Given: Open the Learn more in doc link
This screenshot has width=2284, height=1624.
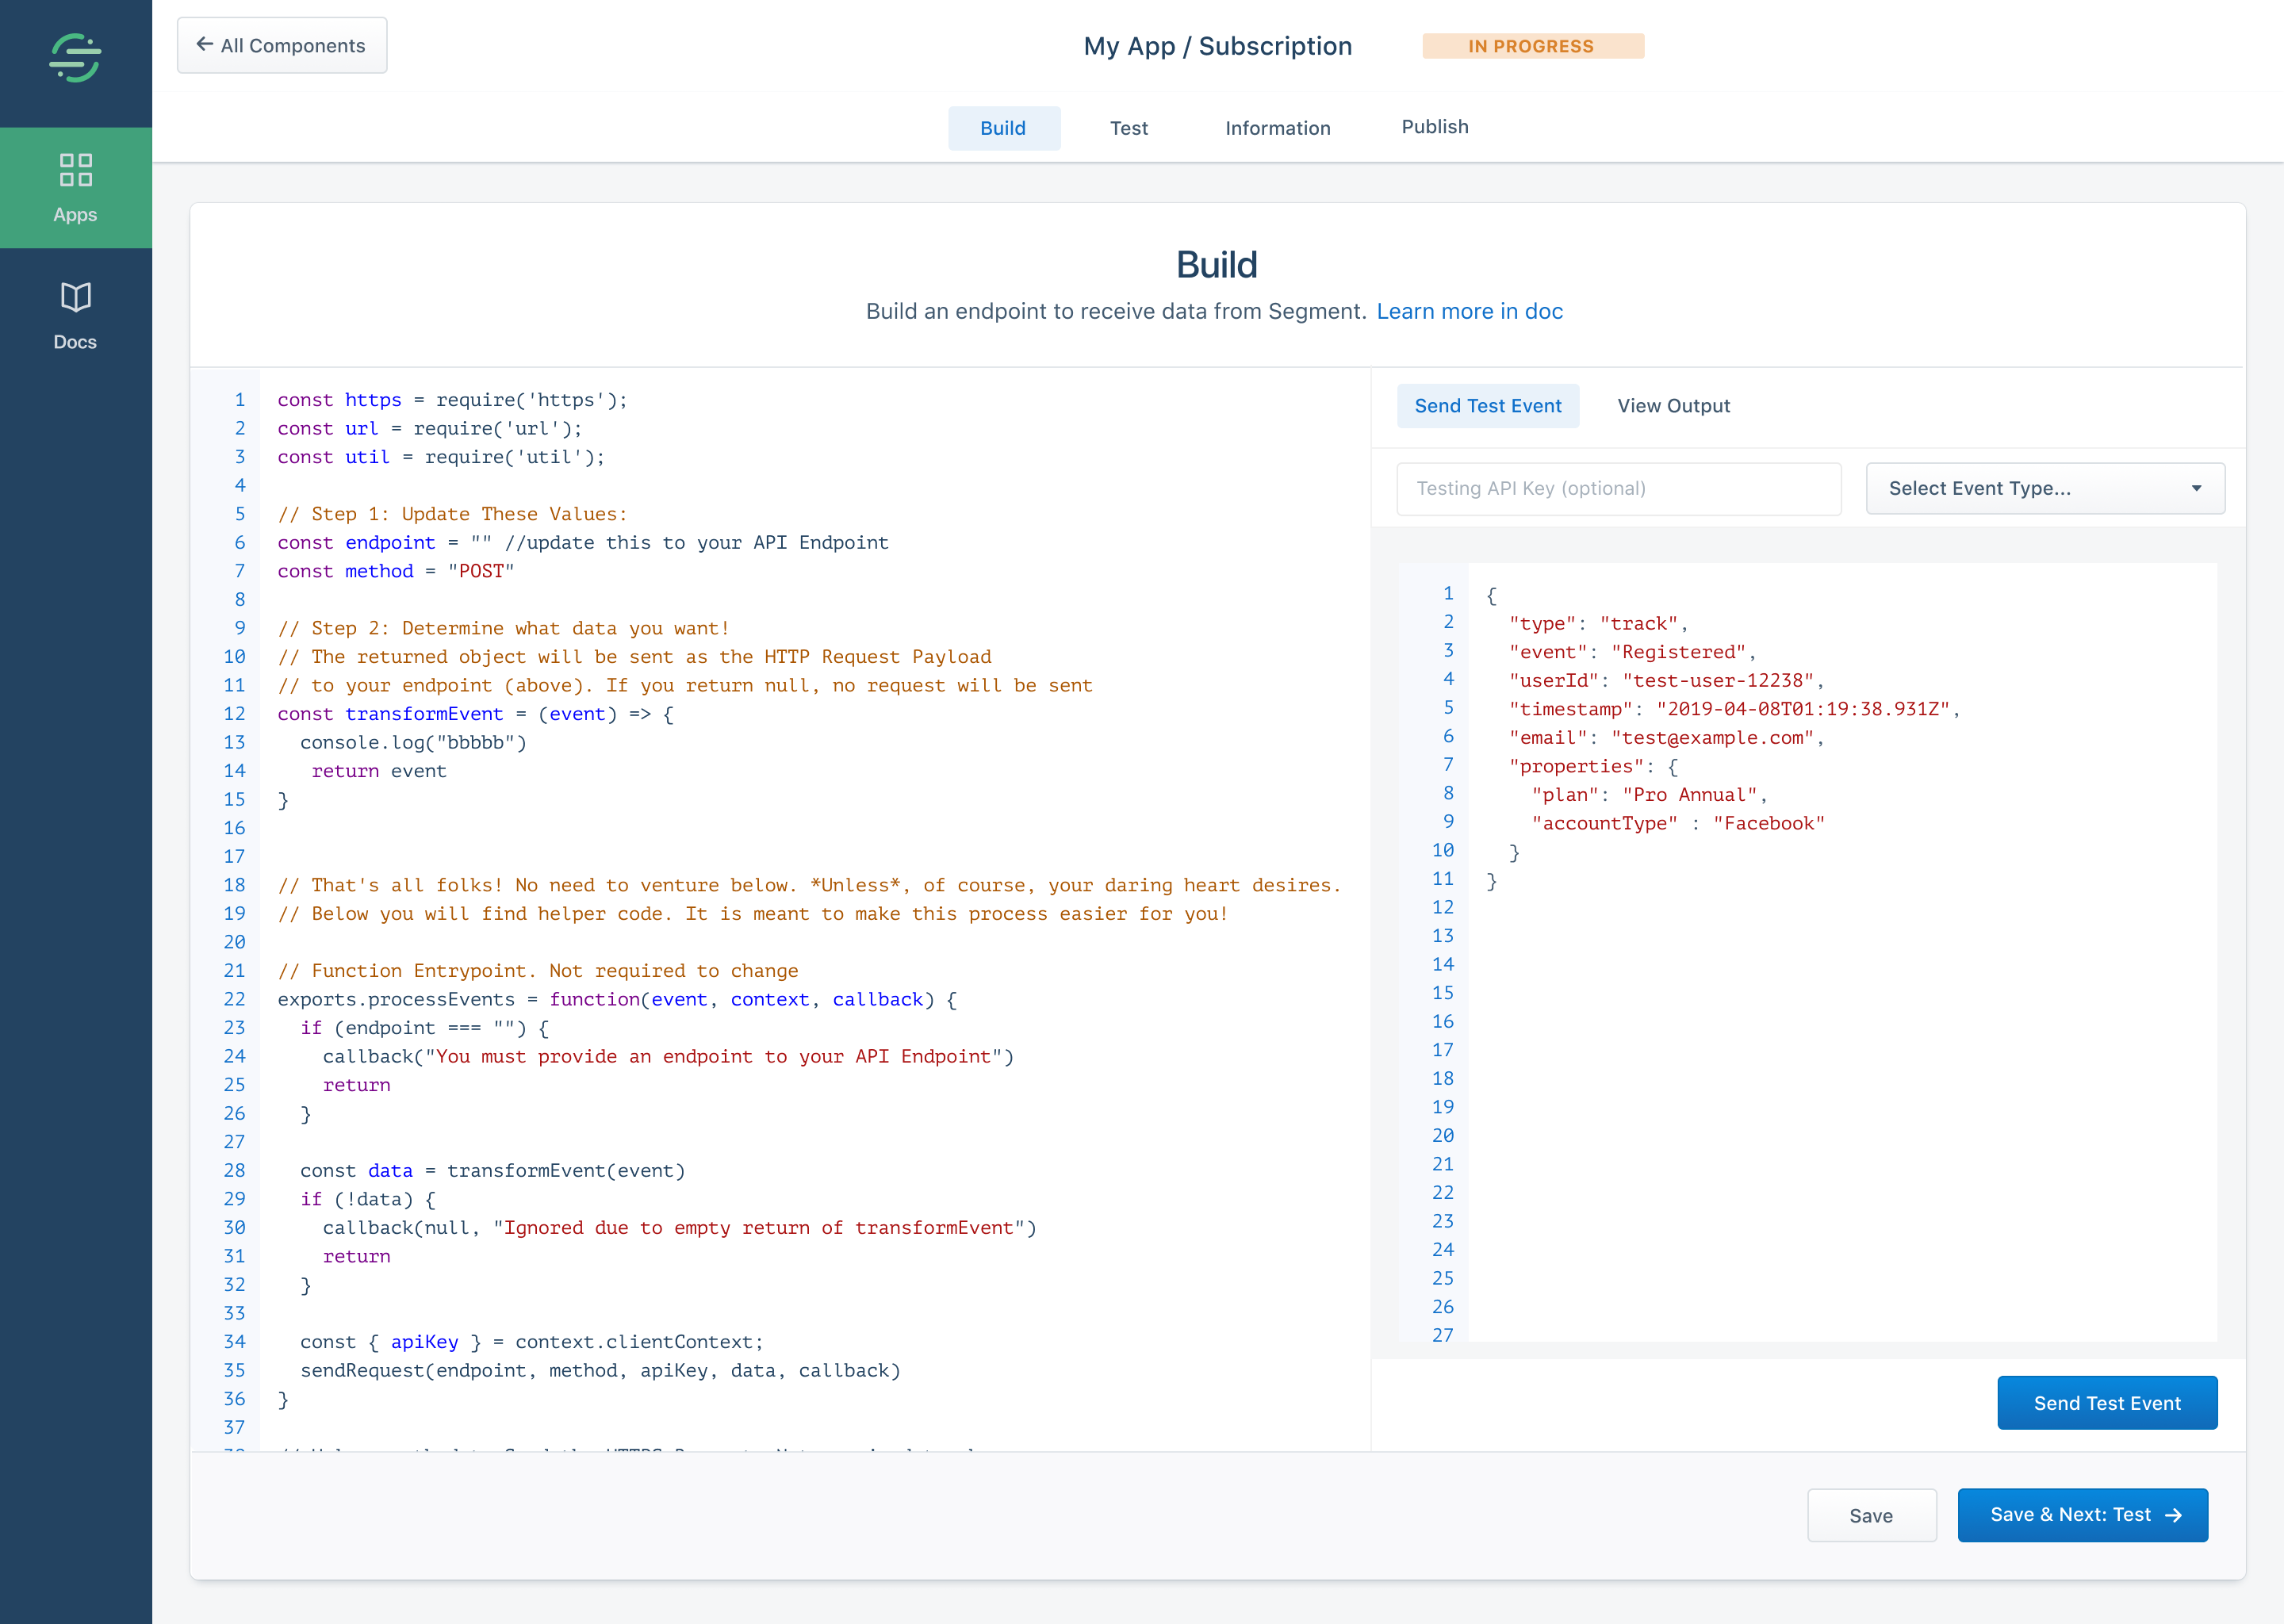Looking at the screenshot, I should [x=1469, y=311].
